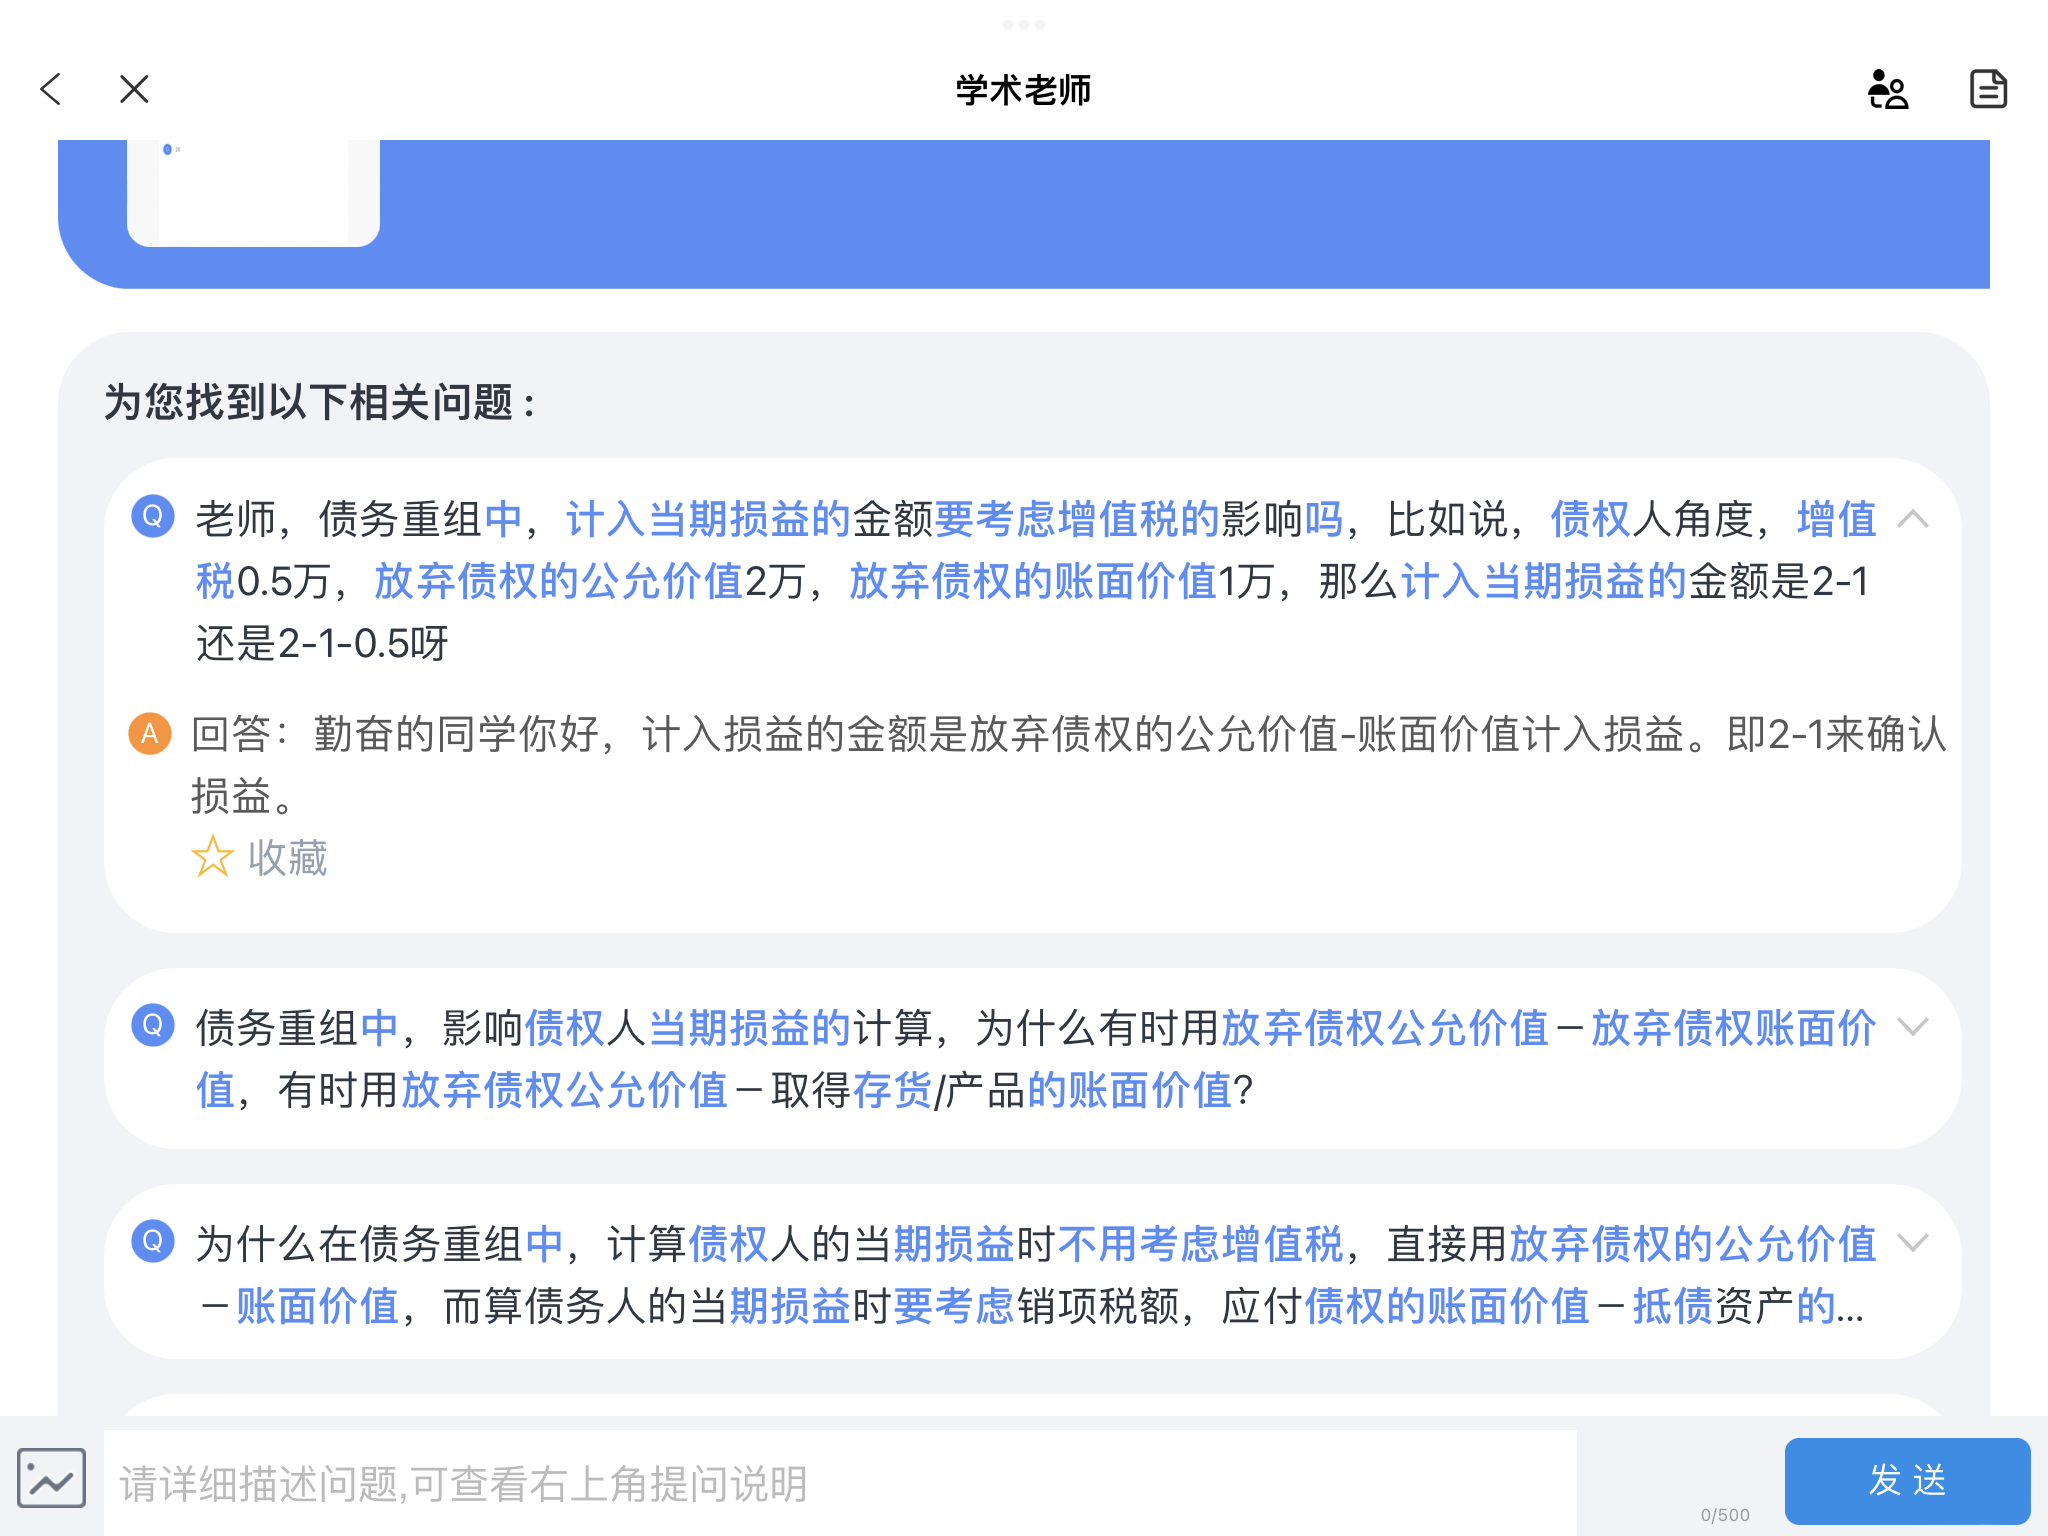Close the page with X icon
Image resolution: width=2048 pixels, height=1536 pixels.
tap(134, 90)
